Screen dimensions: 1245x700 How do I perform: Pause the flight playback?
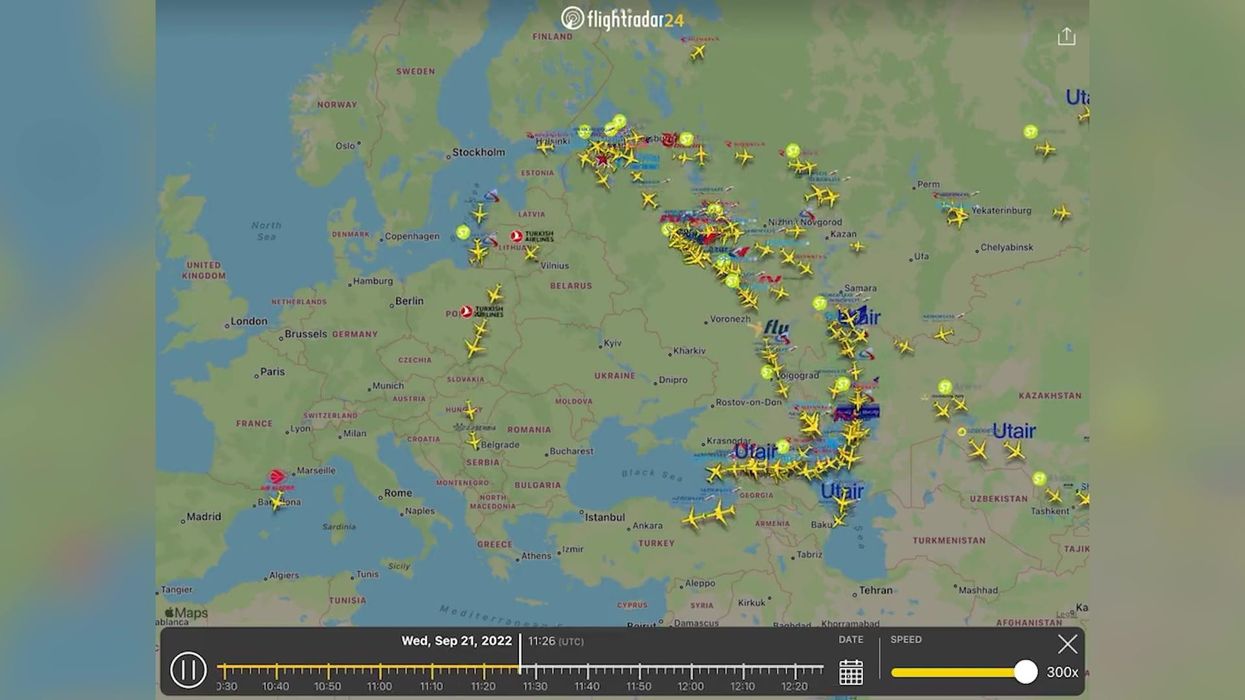tap(188, 670)
